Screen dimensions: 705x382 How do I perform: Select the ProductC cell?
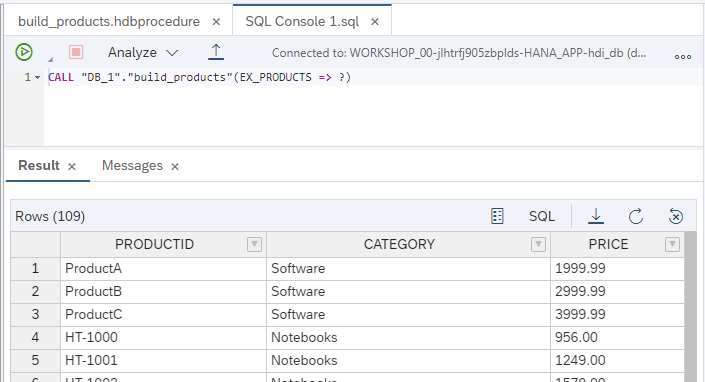click(x=164, y=315)
